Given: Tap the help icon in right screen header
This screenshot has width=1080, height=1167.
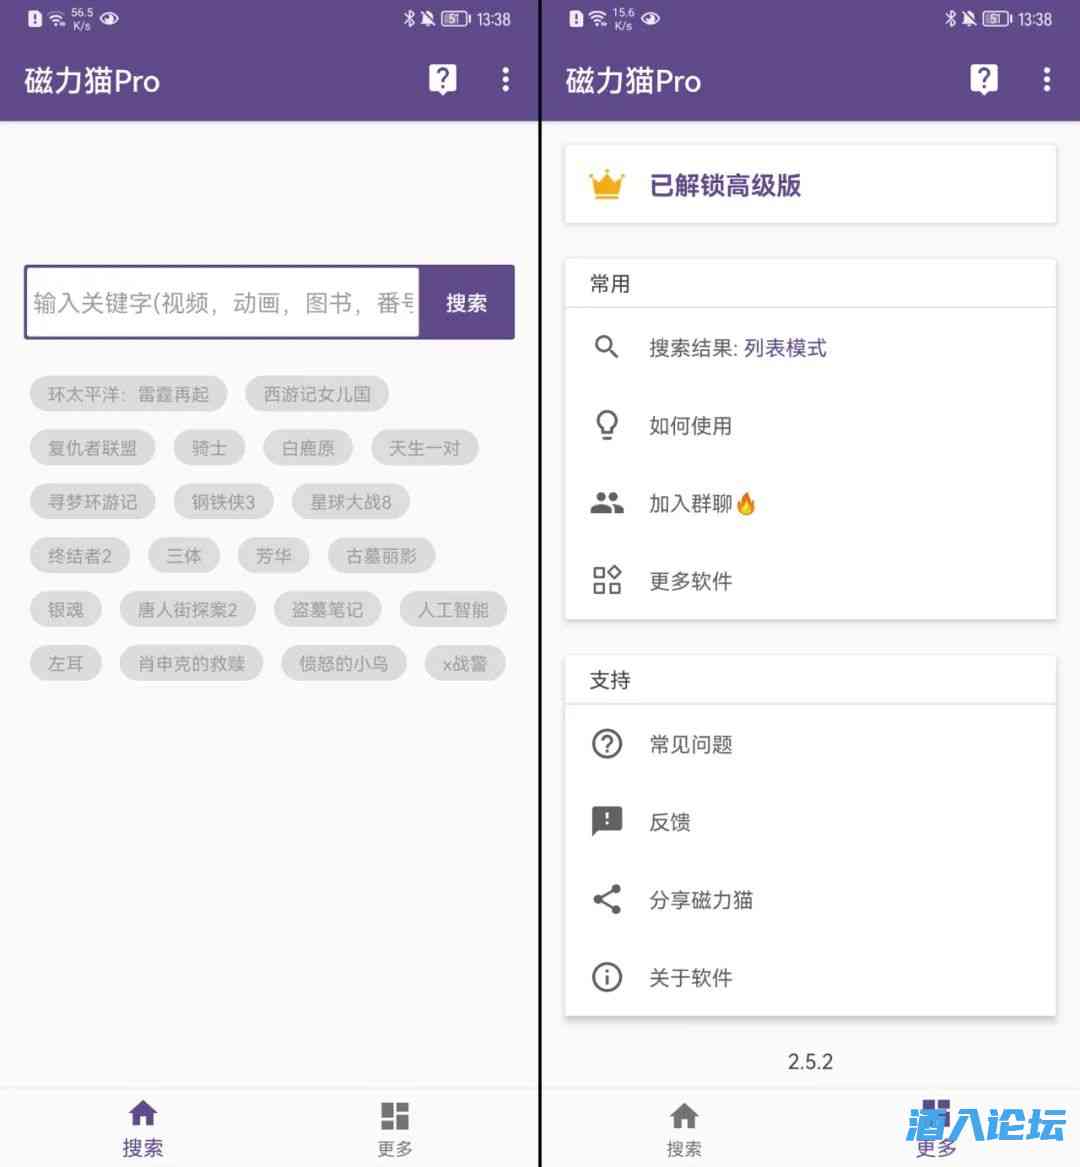Looking at the screenshot, I should (983, 80).
